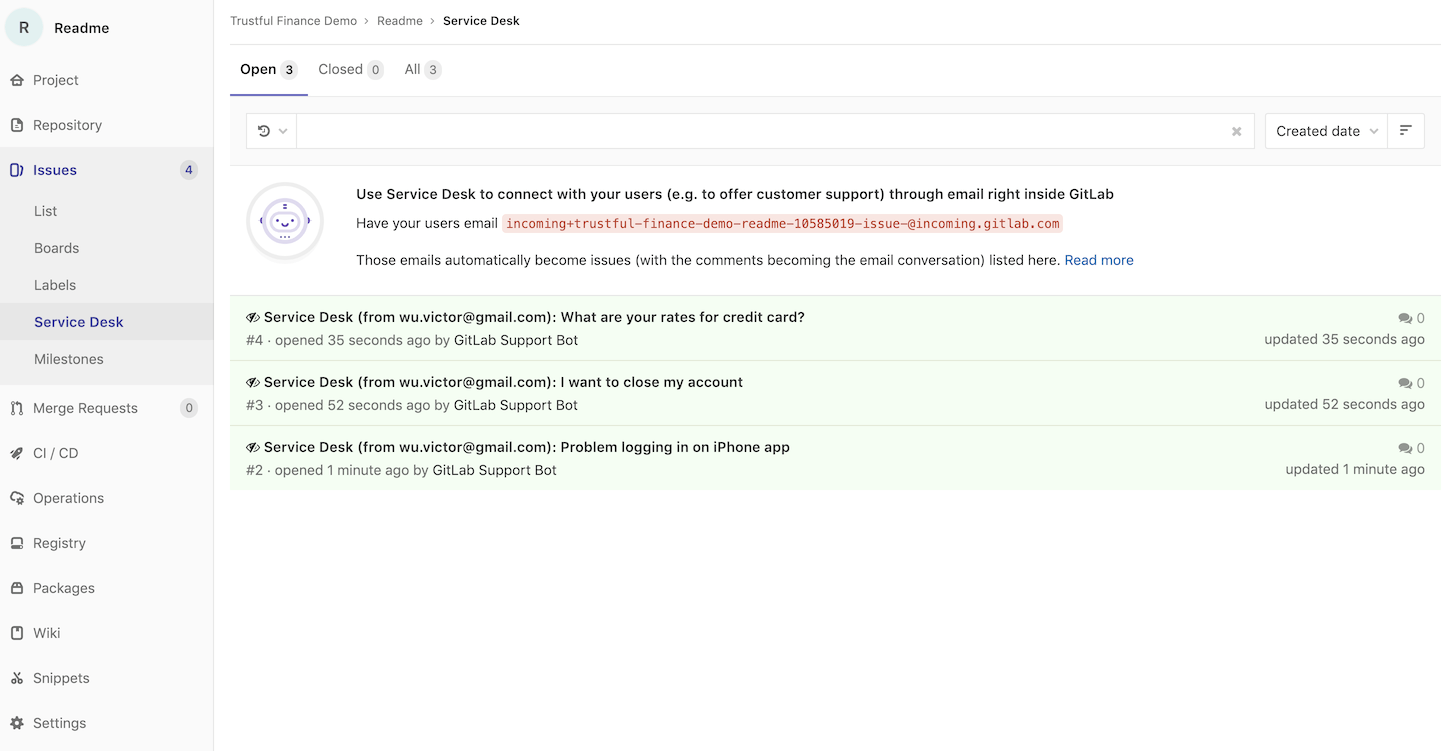
Task: Expand the Issues section in the sidebar
Action: [106, 170]
